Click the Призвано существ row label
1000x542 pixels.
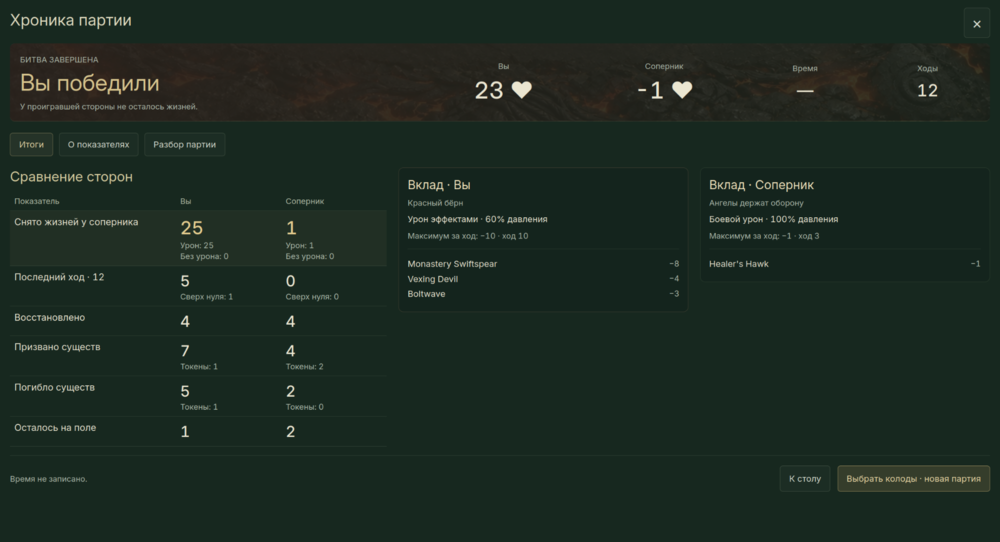click(57, 347)
